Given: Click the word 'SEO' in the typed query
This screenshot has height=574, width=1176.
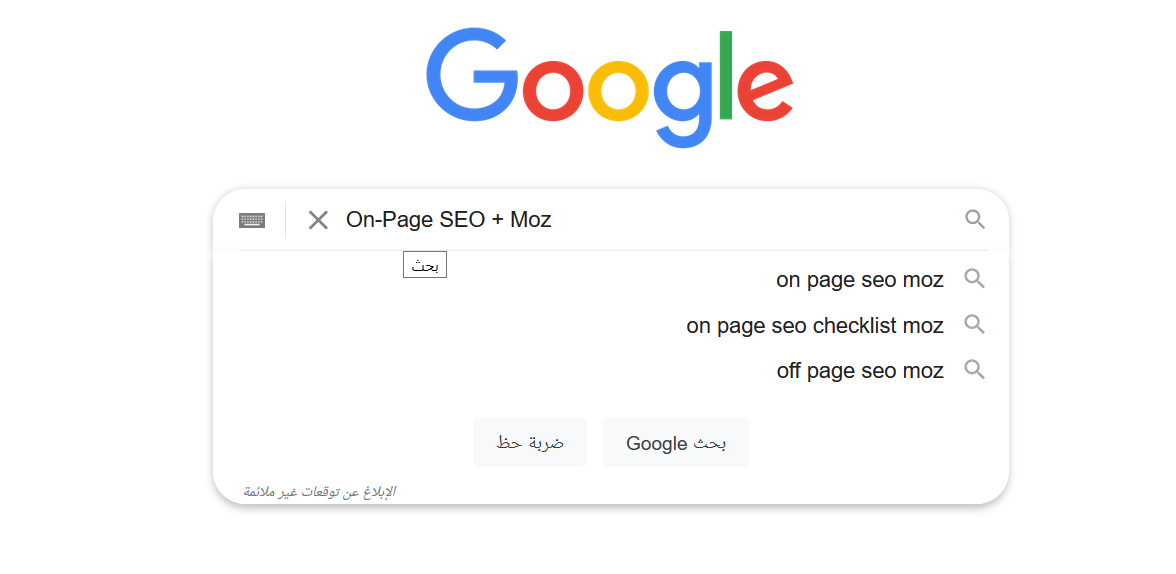Looking at the screenshot, I should coord(462,220).
